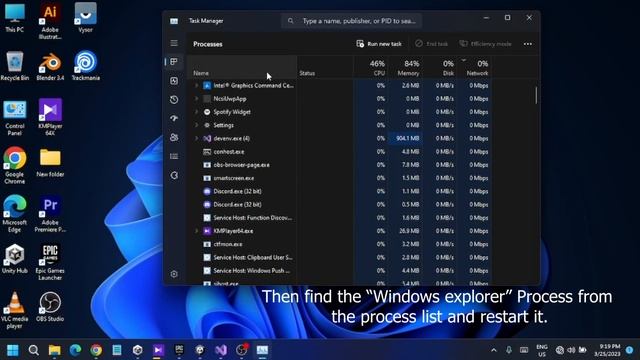Viewport: 640px width, 360px height.
Task: Select Discord.exe row using 1.1 MB memory
Action: pyautogui.click(x=340, y=191)
